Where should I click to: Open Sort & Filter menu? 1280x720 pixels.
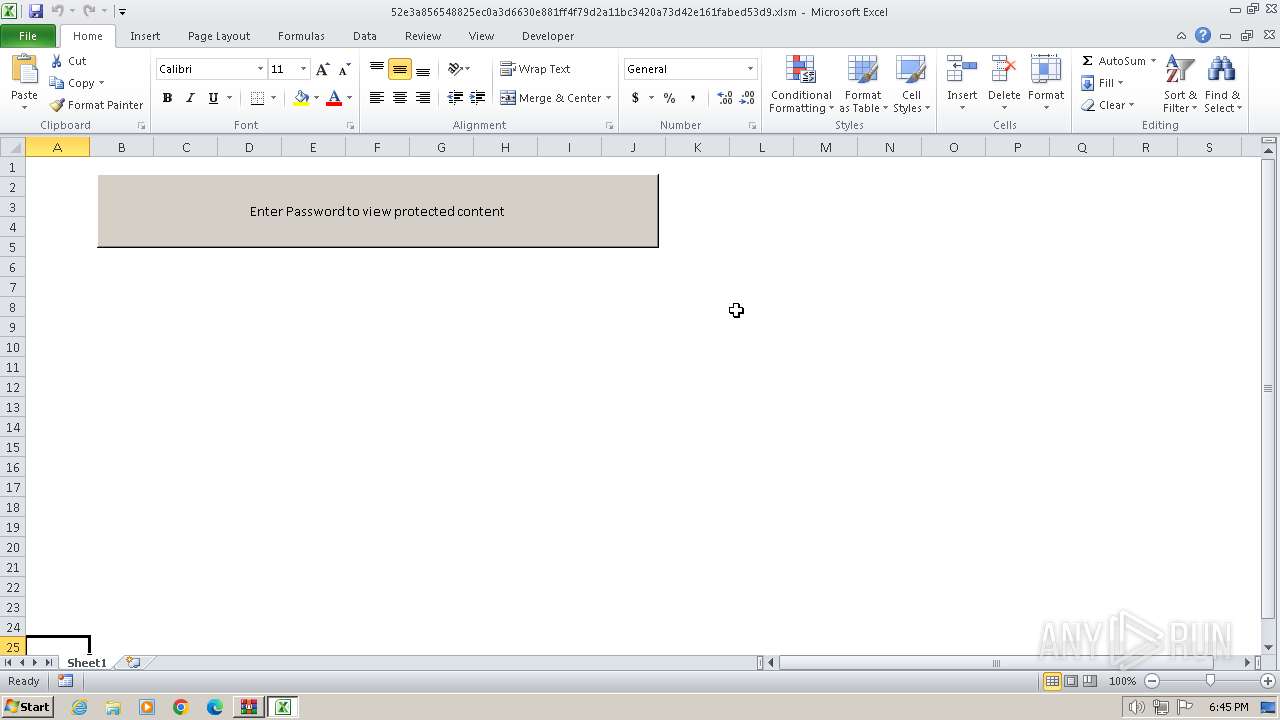coord(1180,85)
